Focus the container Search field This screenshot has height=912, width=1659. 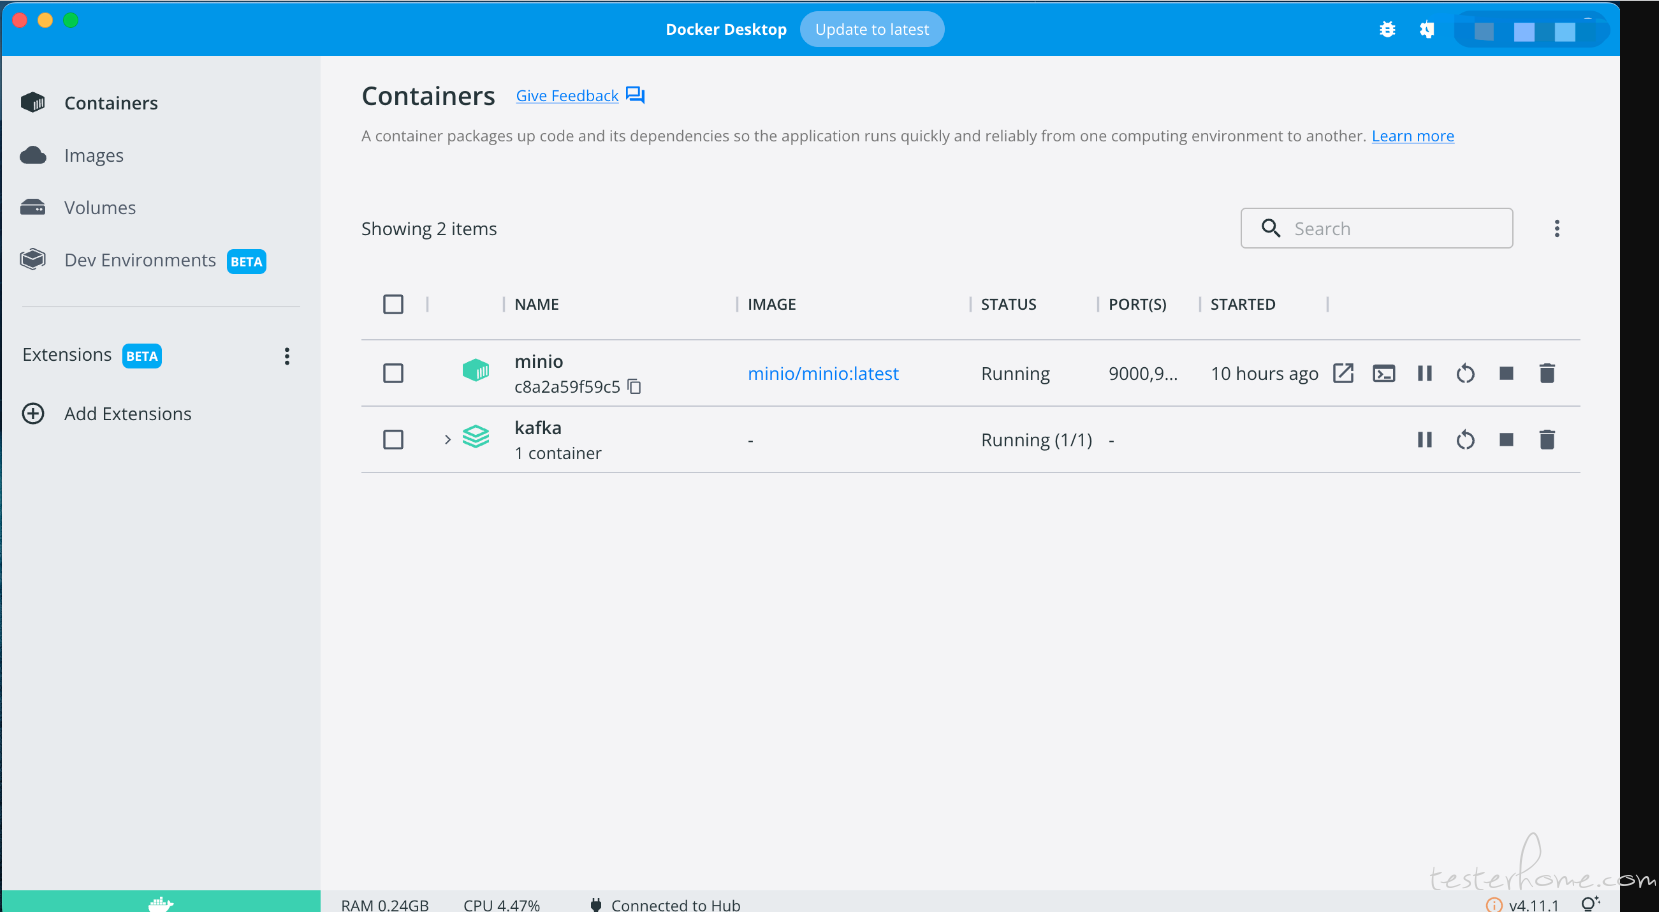click(1376, 228)
